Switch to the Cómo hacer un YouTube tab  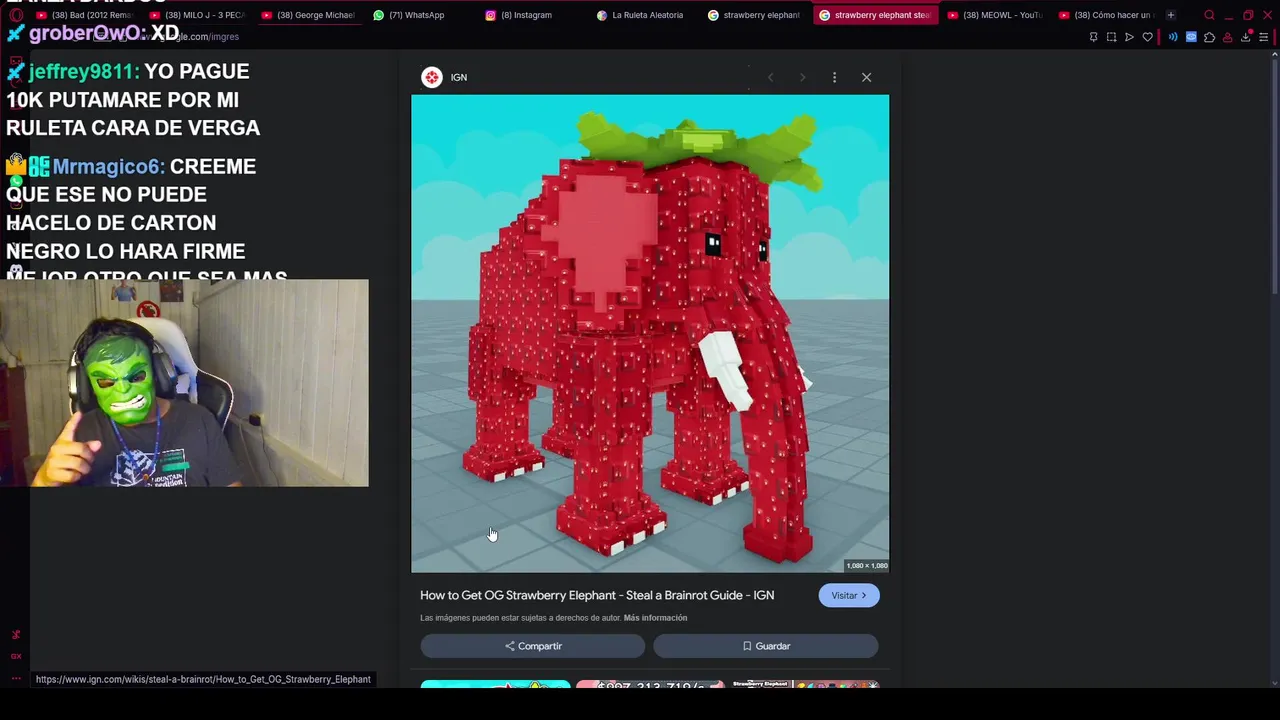point(1106,15)
